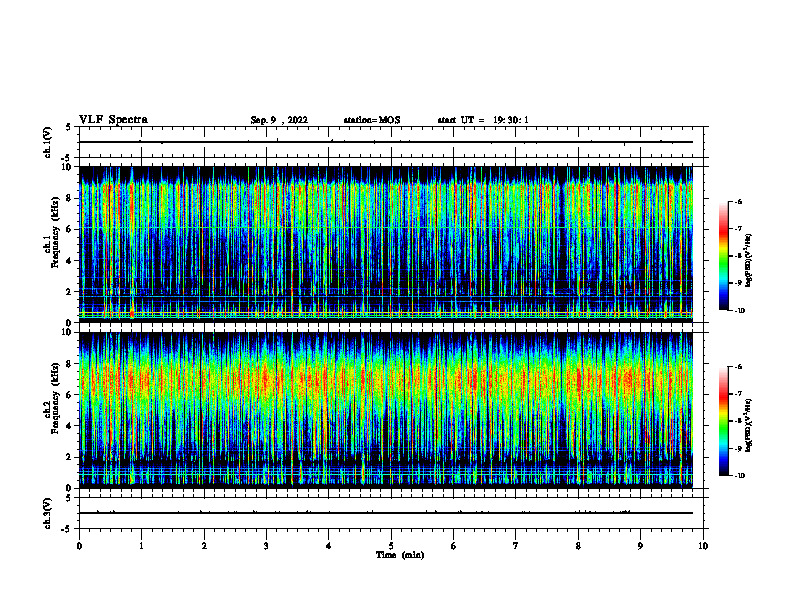Viewport: 792px width, 612px height.
Task: Click the upper PSD color scale bar
Action: coord(723,256)
